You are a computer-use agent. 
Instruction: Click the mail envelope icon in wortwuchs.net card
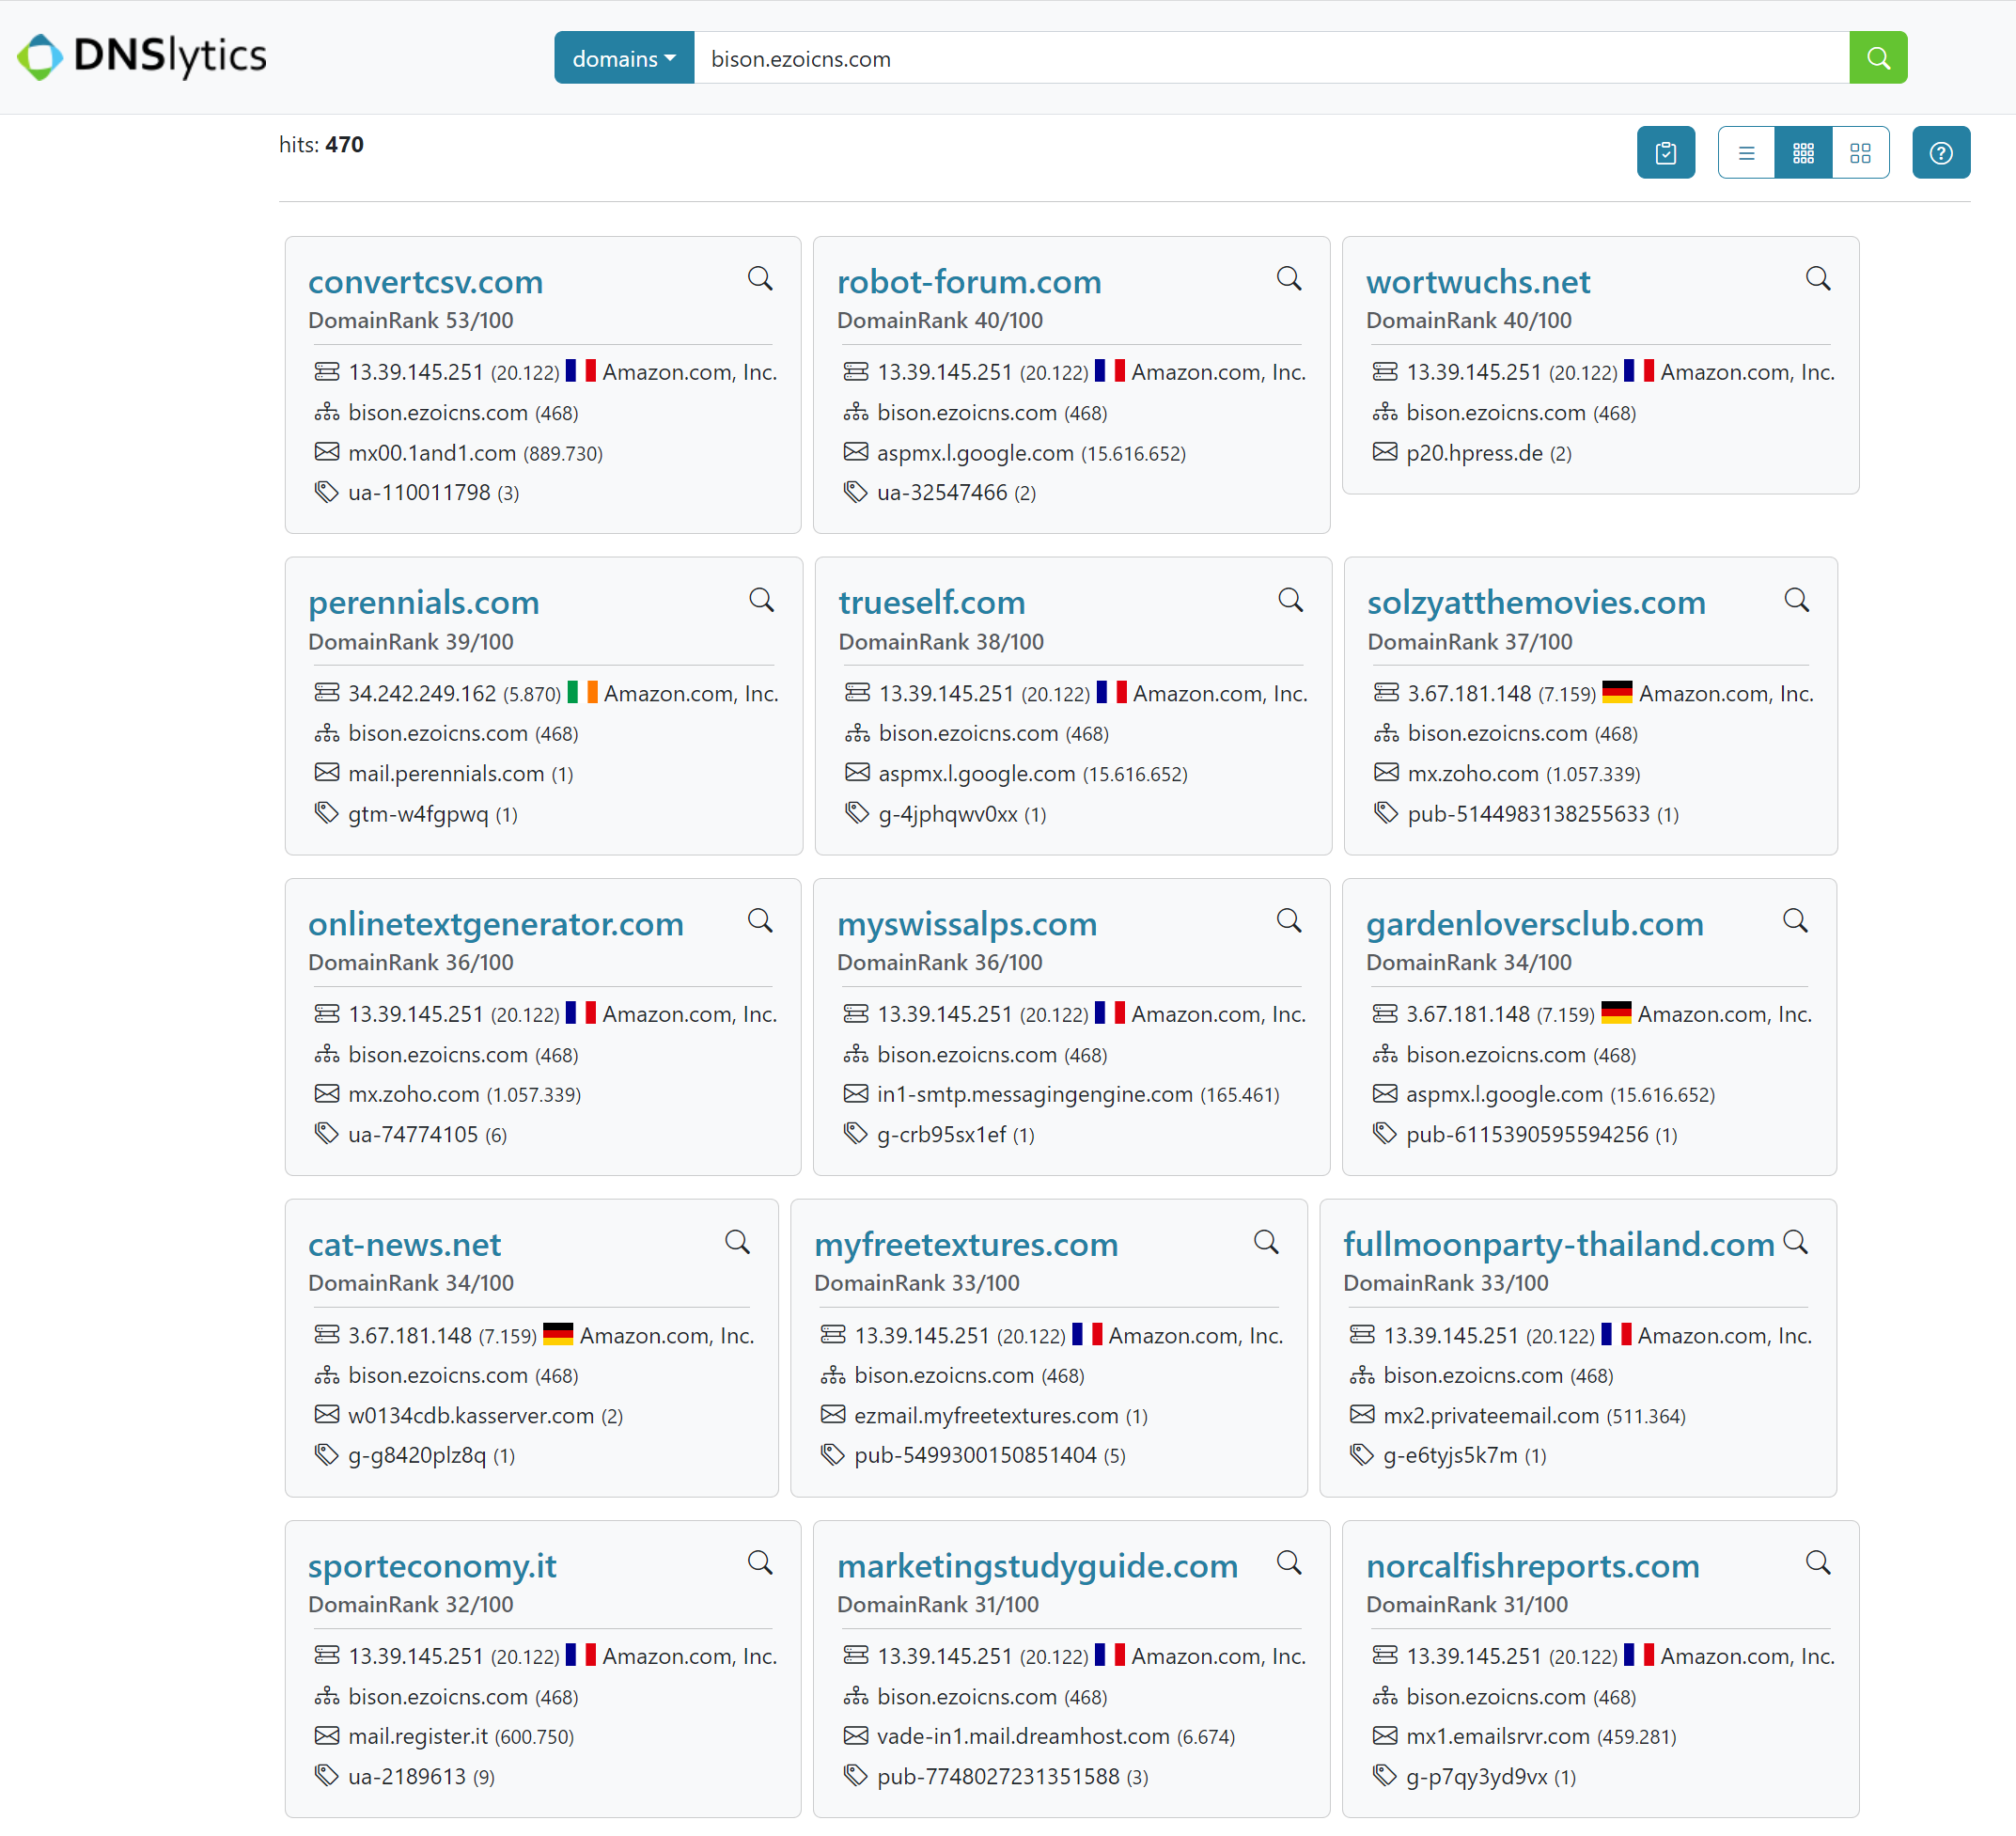1385,452
